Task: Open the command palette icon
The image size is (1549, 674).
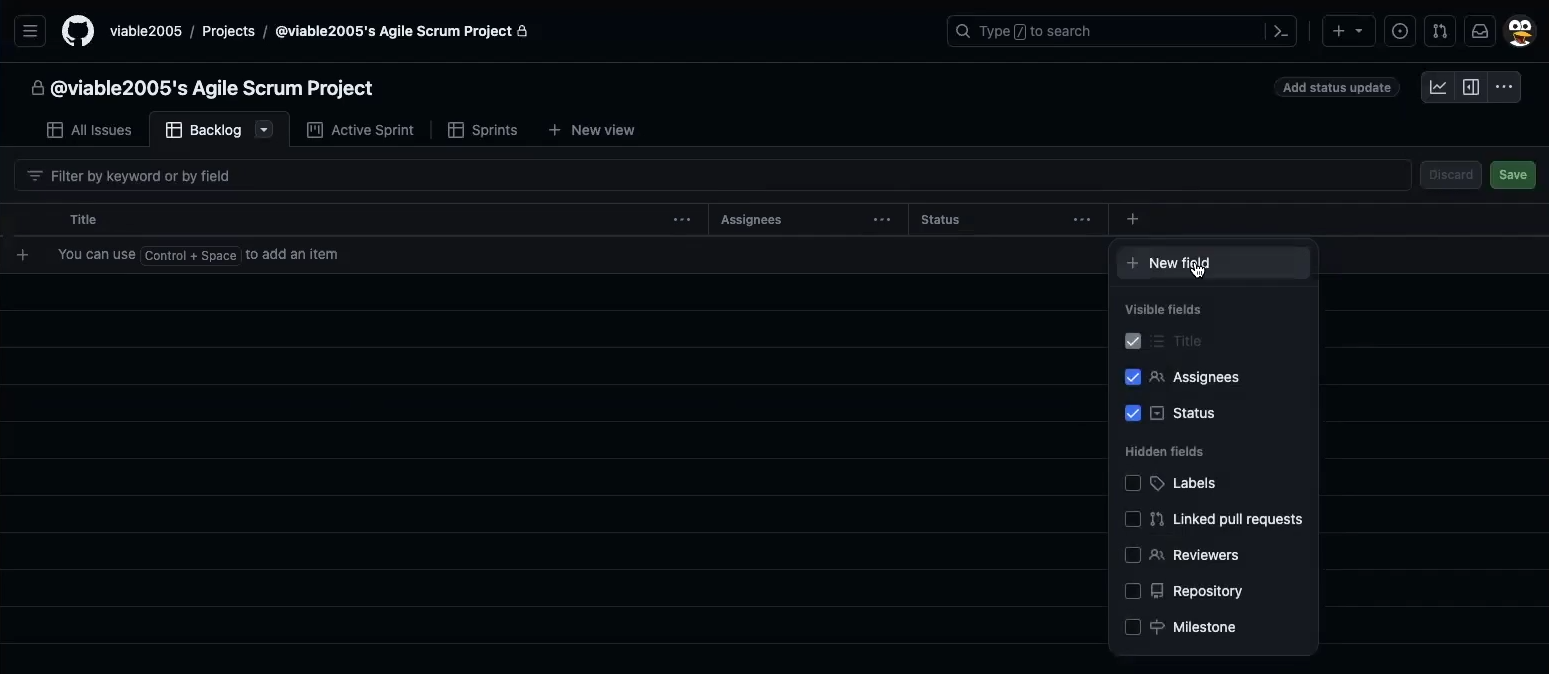Action: tap(1281, 31)
